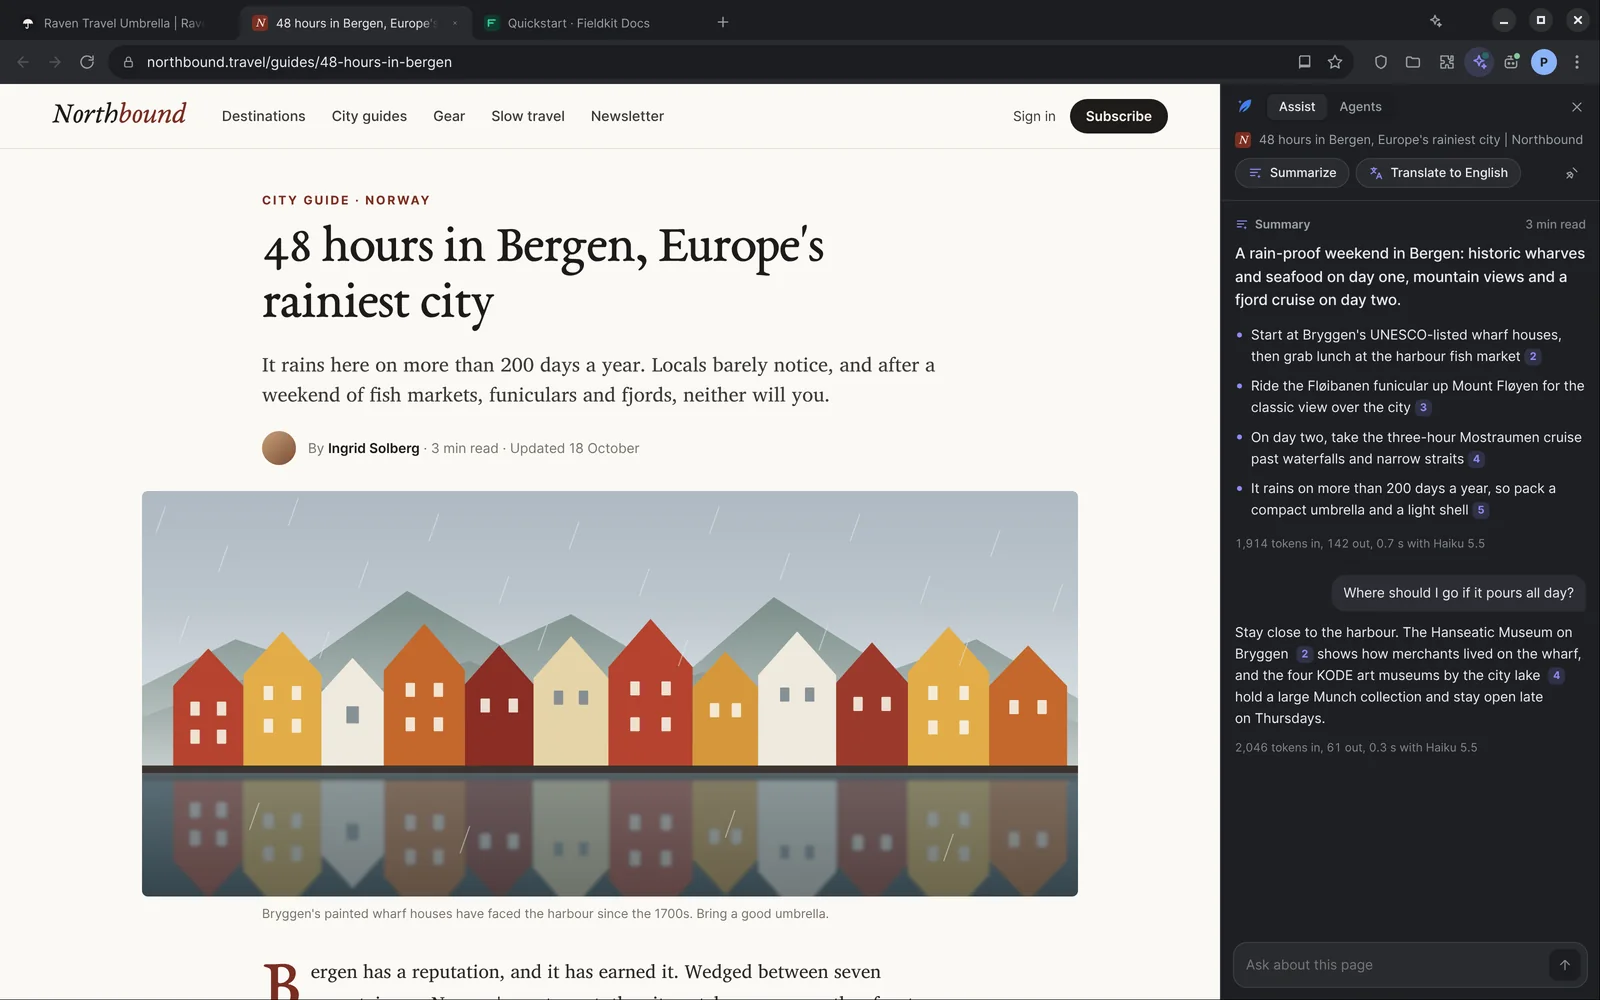
Task: Open the folder icon in browser toolbar
Action: [x=1413, y=62]
